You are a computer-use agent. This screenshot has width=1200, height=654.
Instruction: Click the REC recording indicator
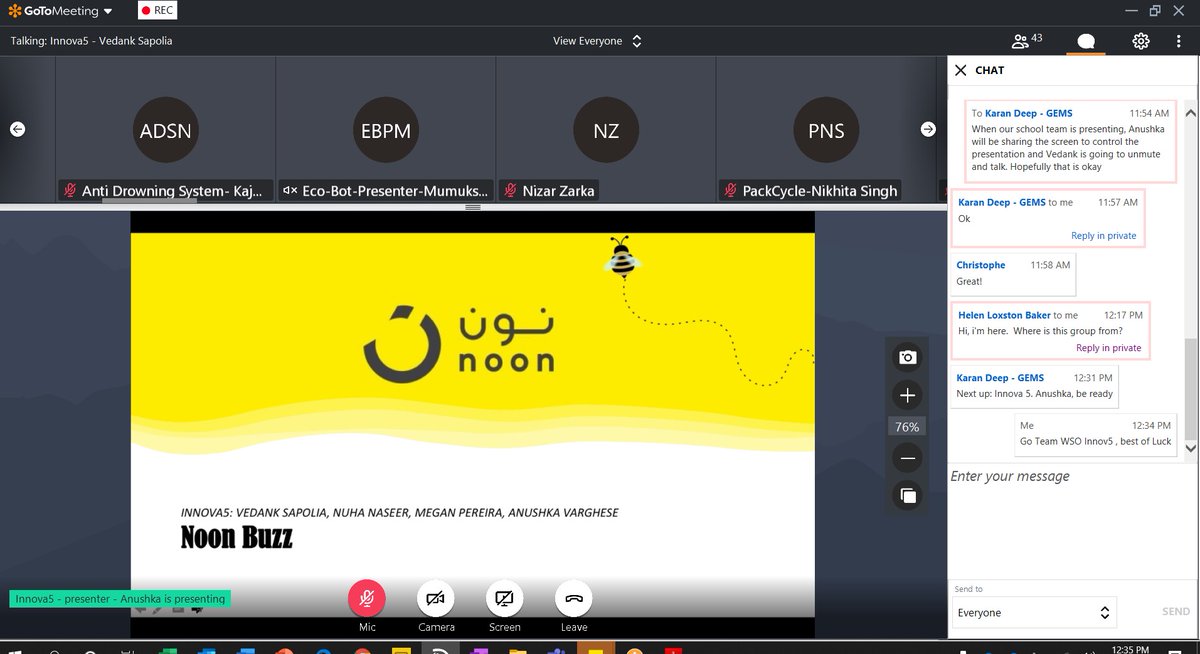(157, 11)
